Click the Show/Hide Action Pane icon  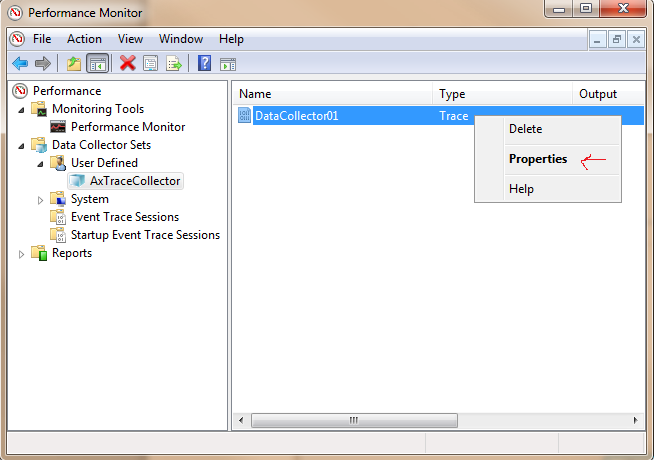pyautogui.click(x=228, y=63)
